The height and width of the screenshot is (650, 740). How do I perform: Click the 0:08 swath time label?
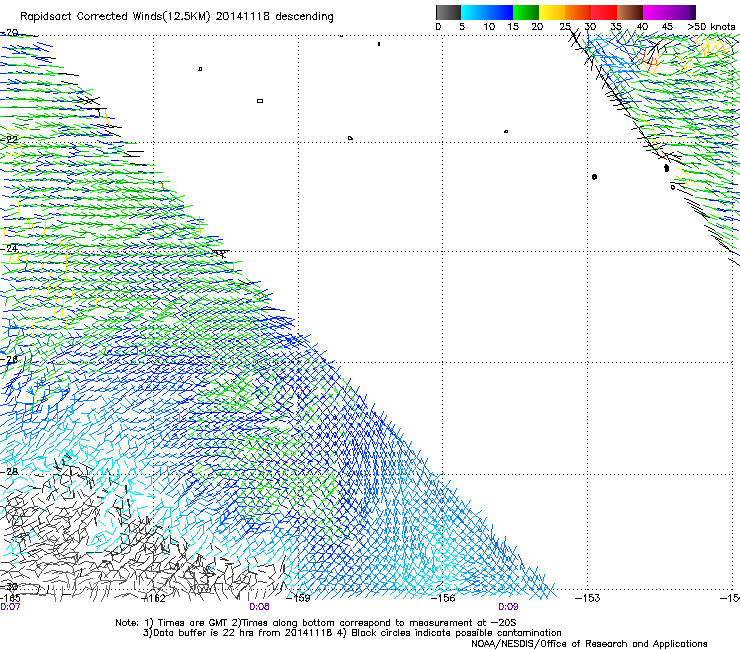click(259, 607)
